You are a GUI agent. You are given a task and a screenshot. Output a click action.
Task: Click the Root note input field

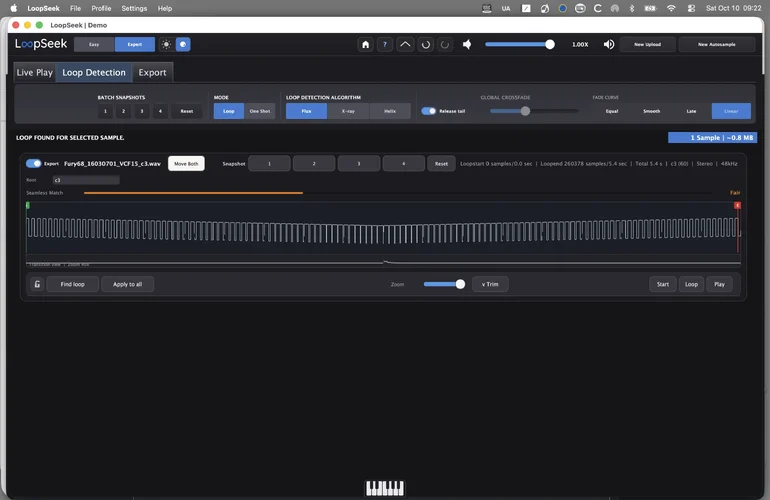coord(86,180)
